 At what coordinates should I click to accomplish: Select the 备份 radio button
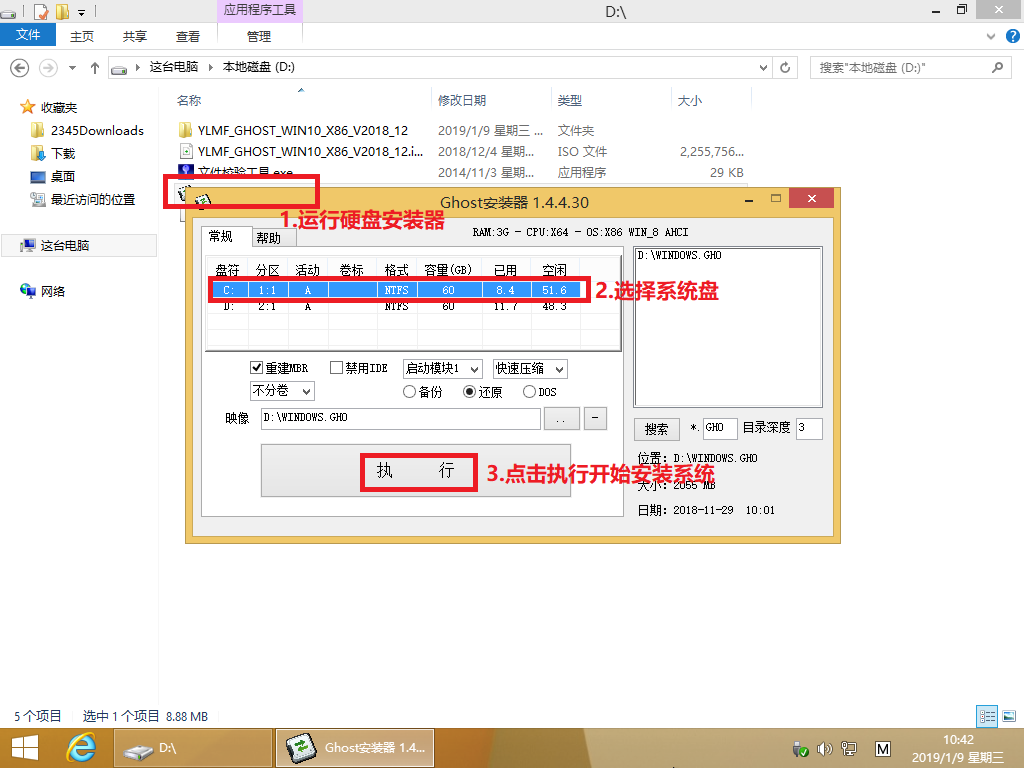409,392
